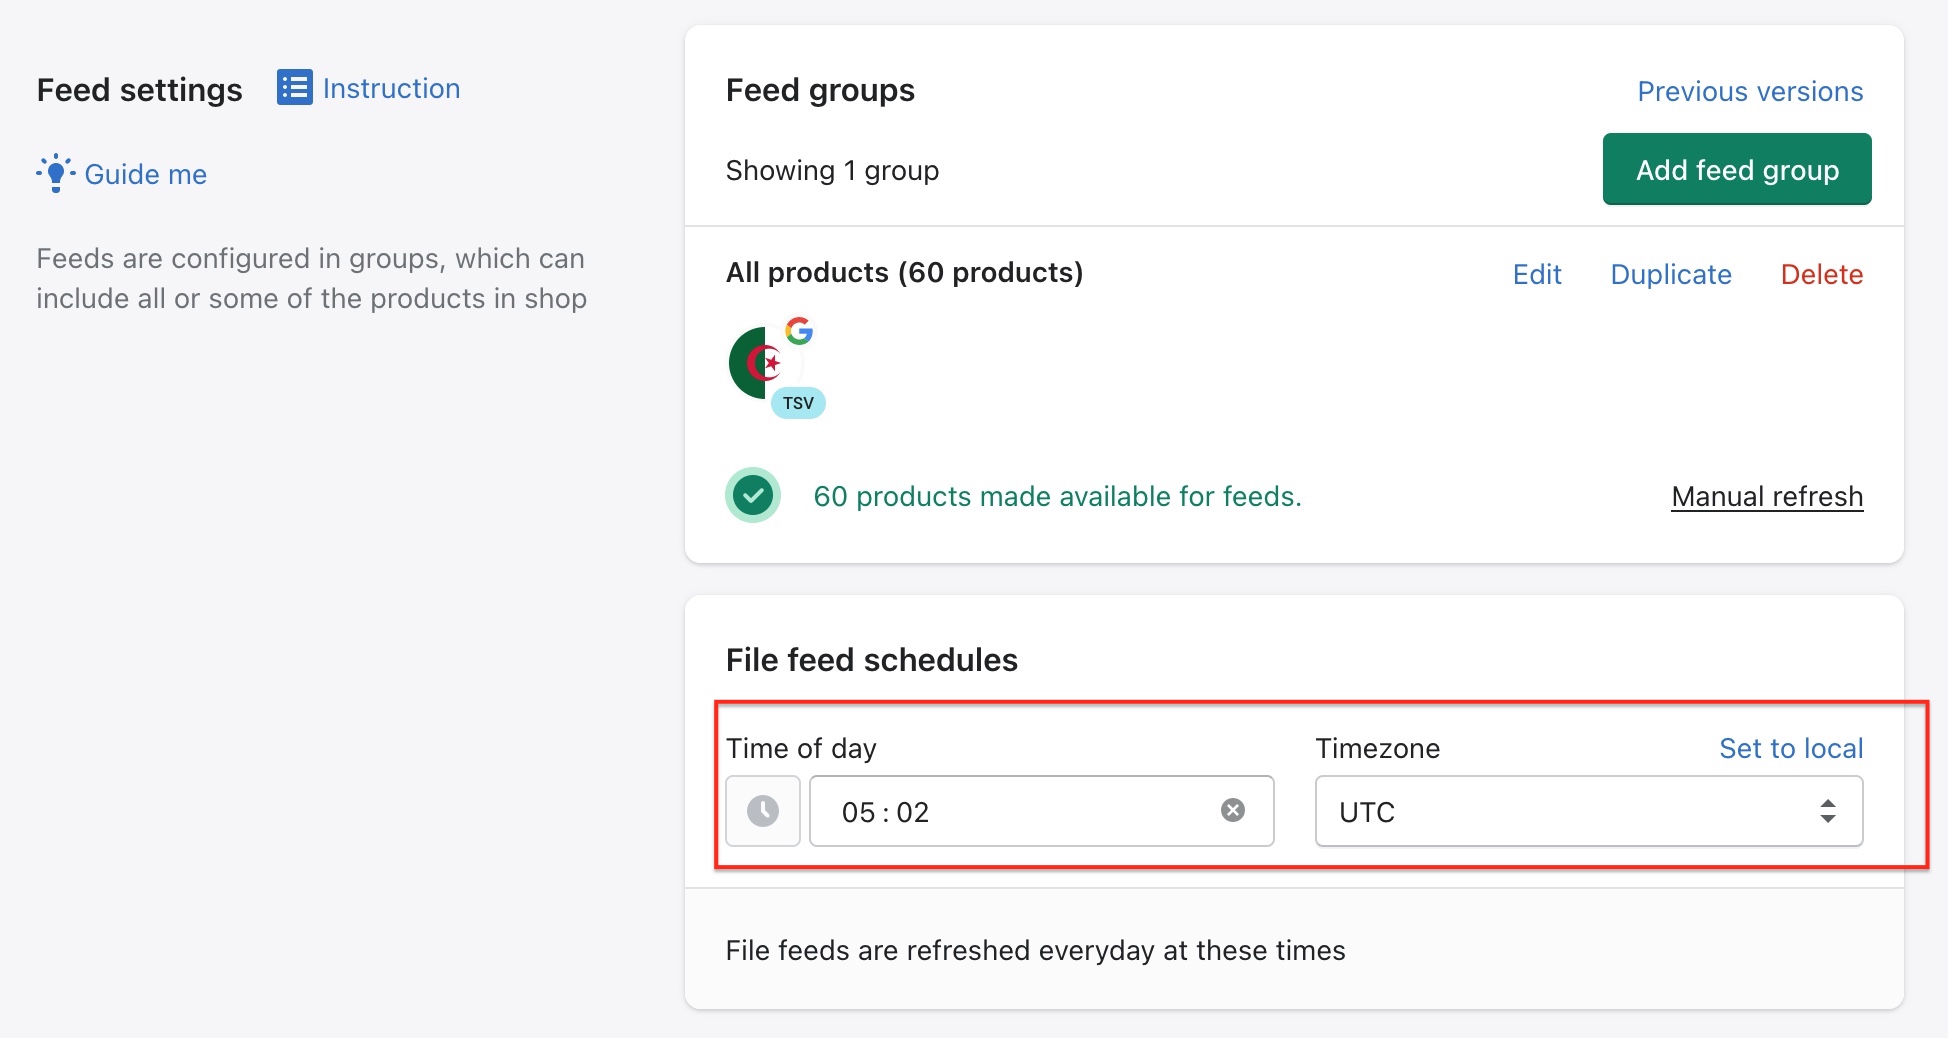
Task: Click the Instruction list icon
Action: pyautogui.click(x=294, y=88)
